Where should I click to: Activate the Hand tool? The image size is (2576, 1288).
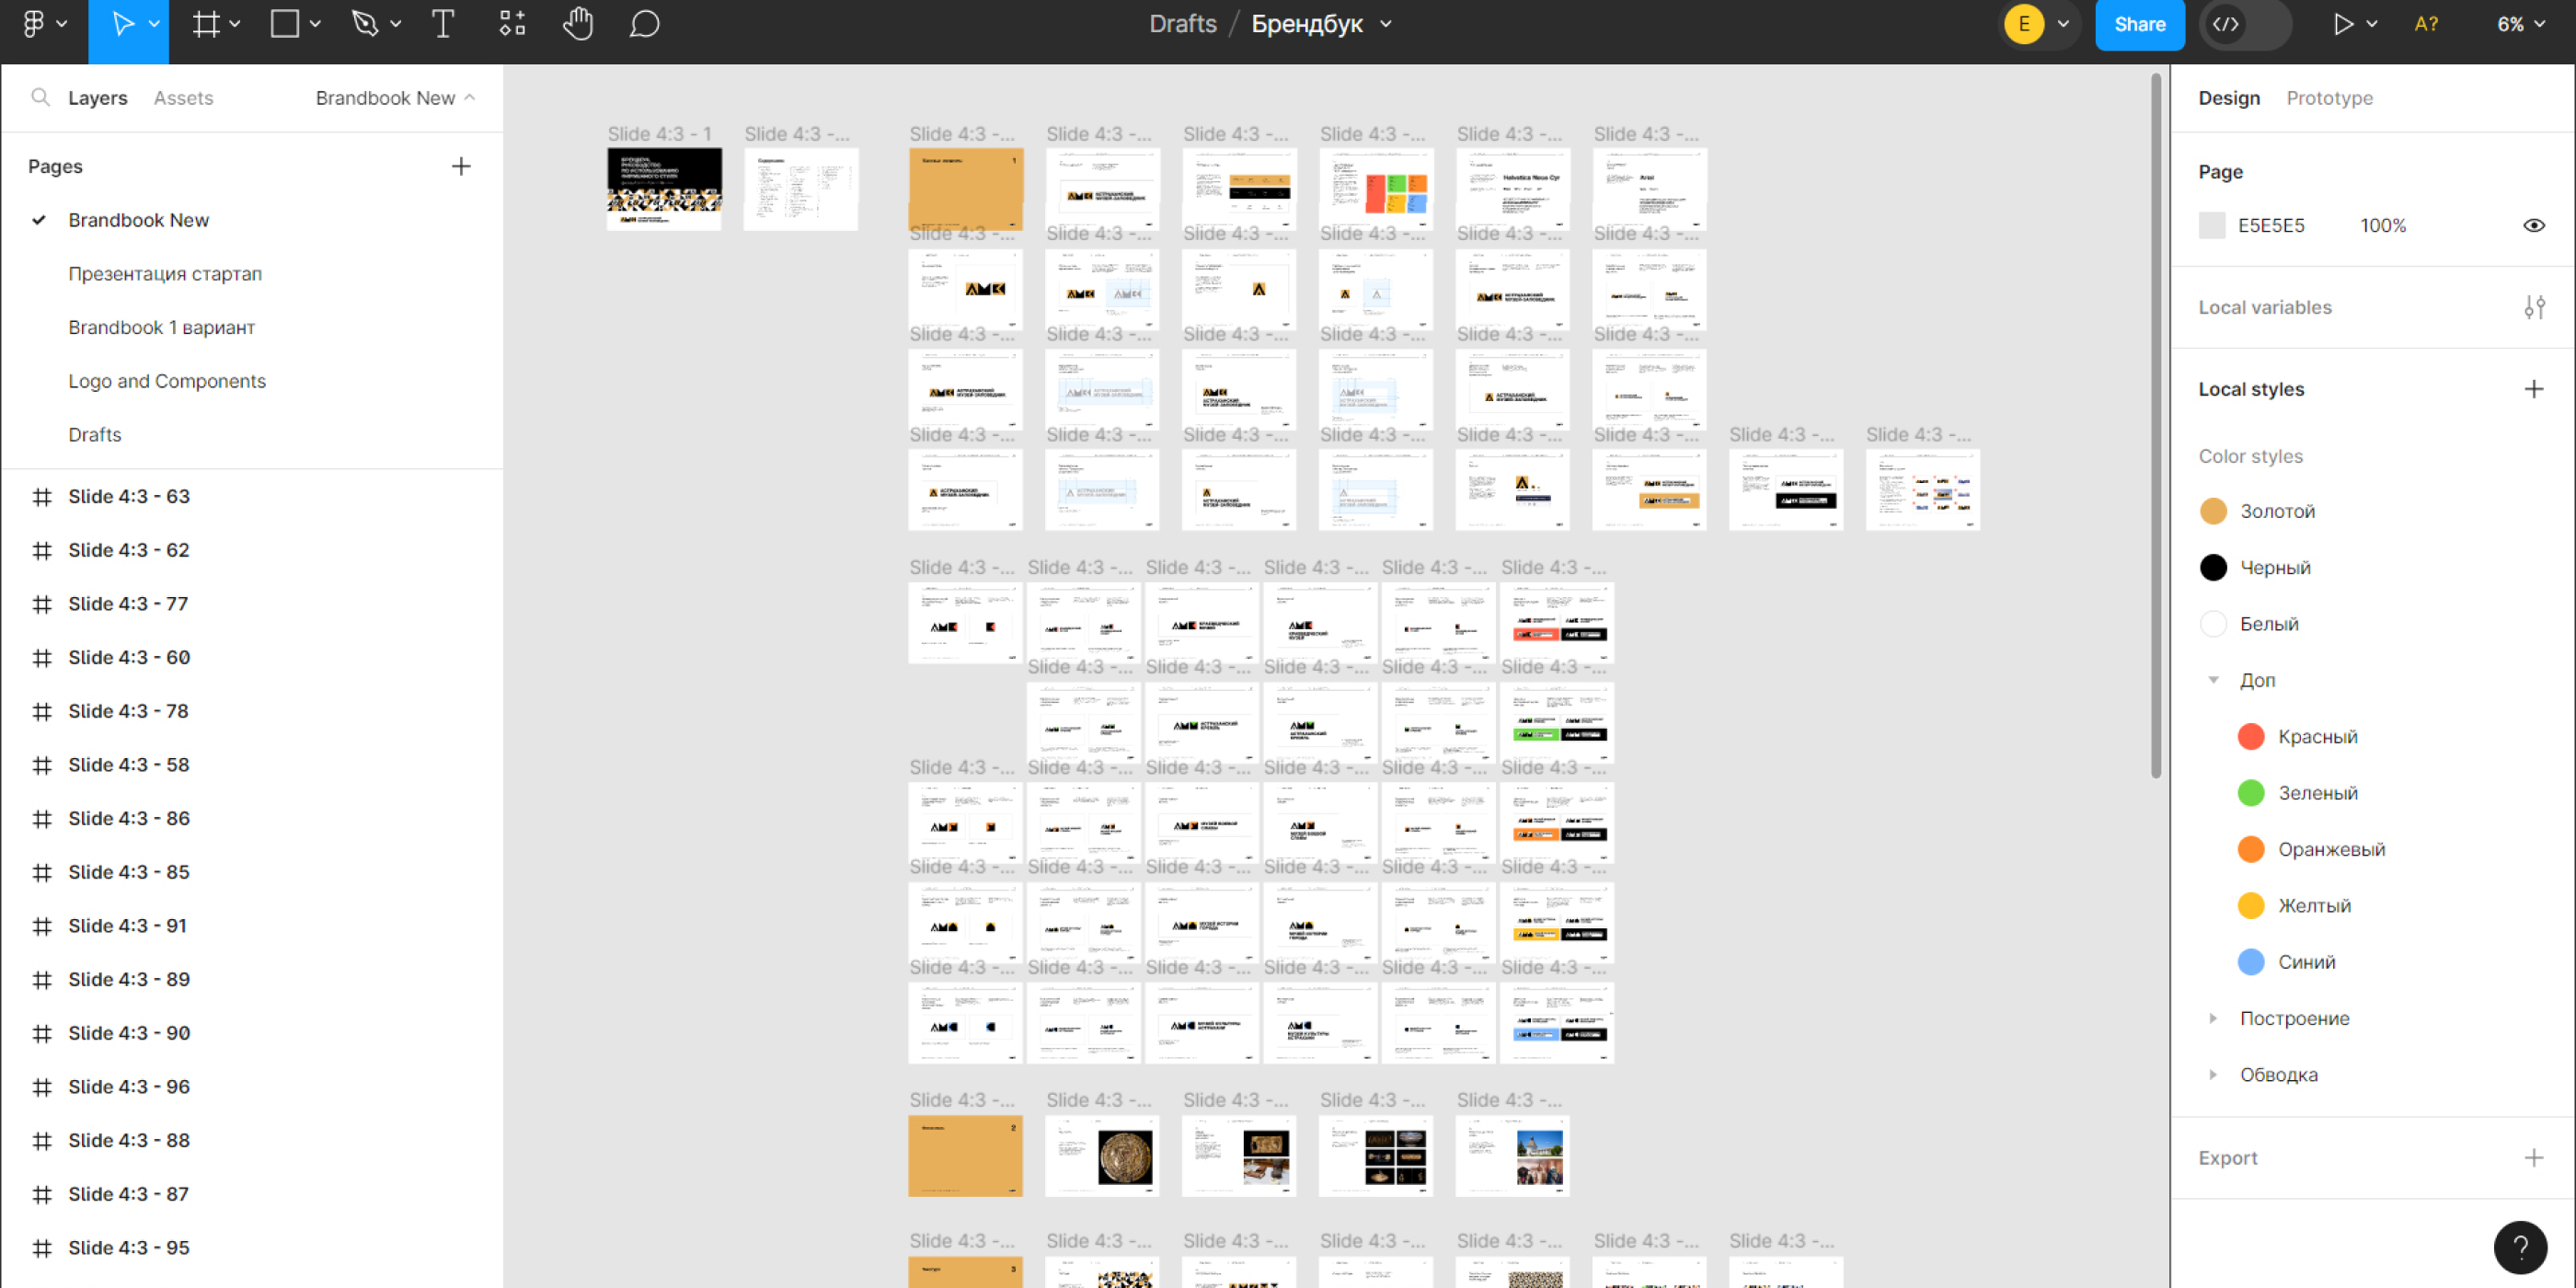point(578,24)
